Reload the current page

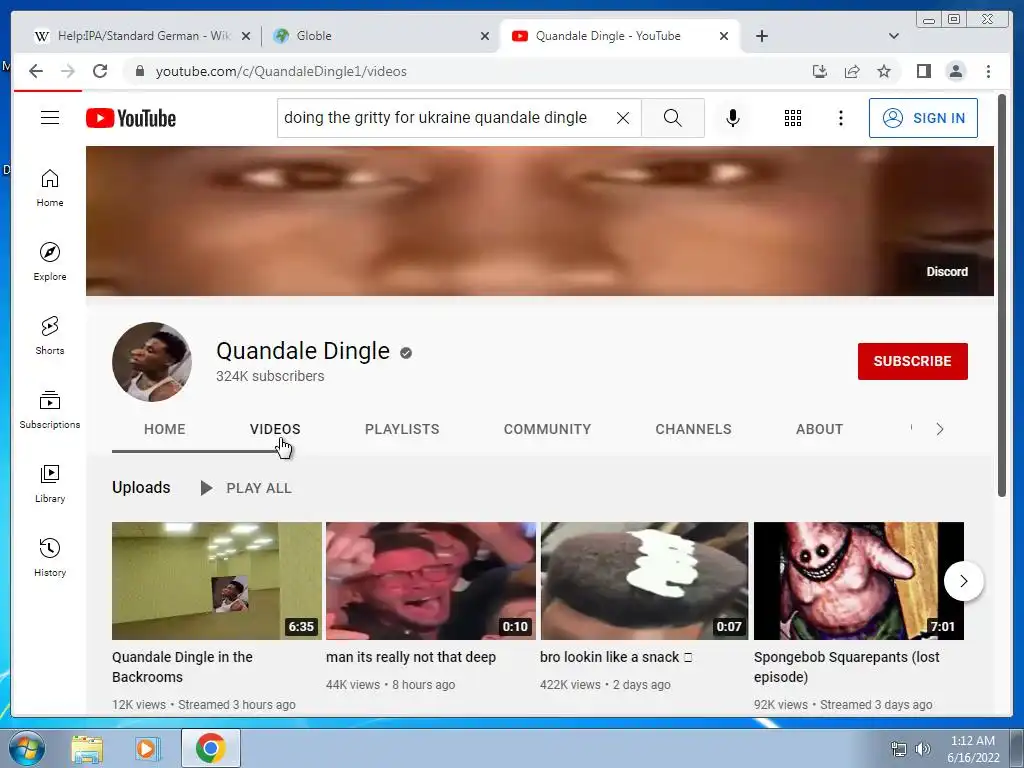pos(100,71)
